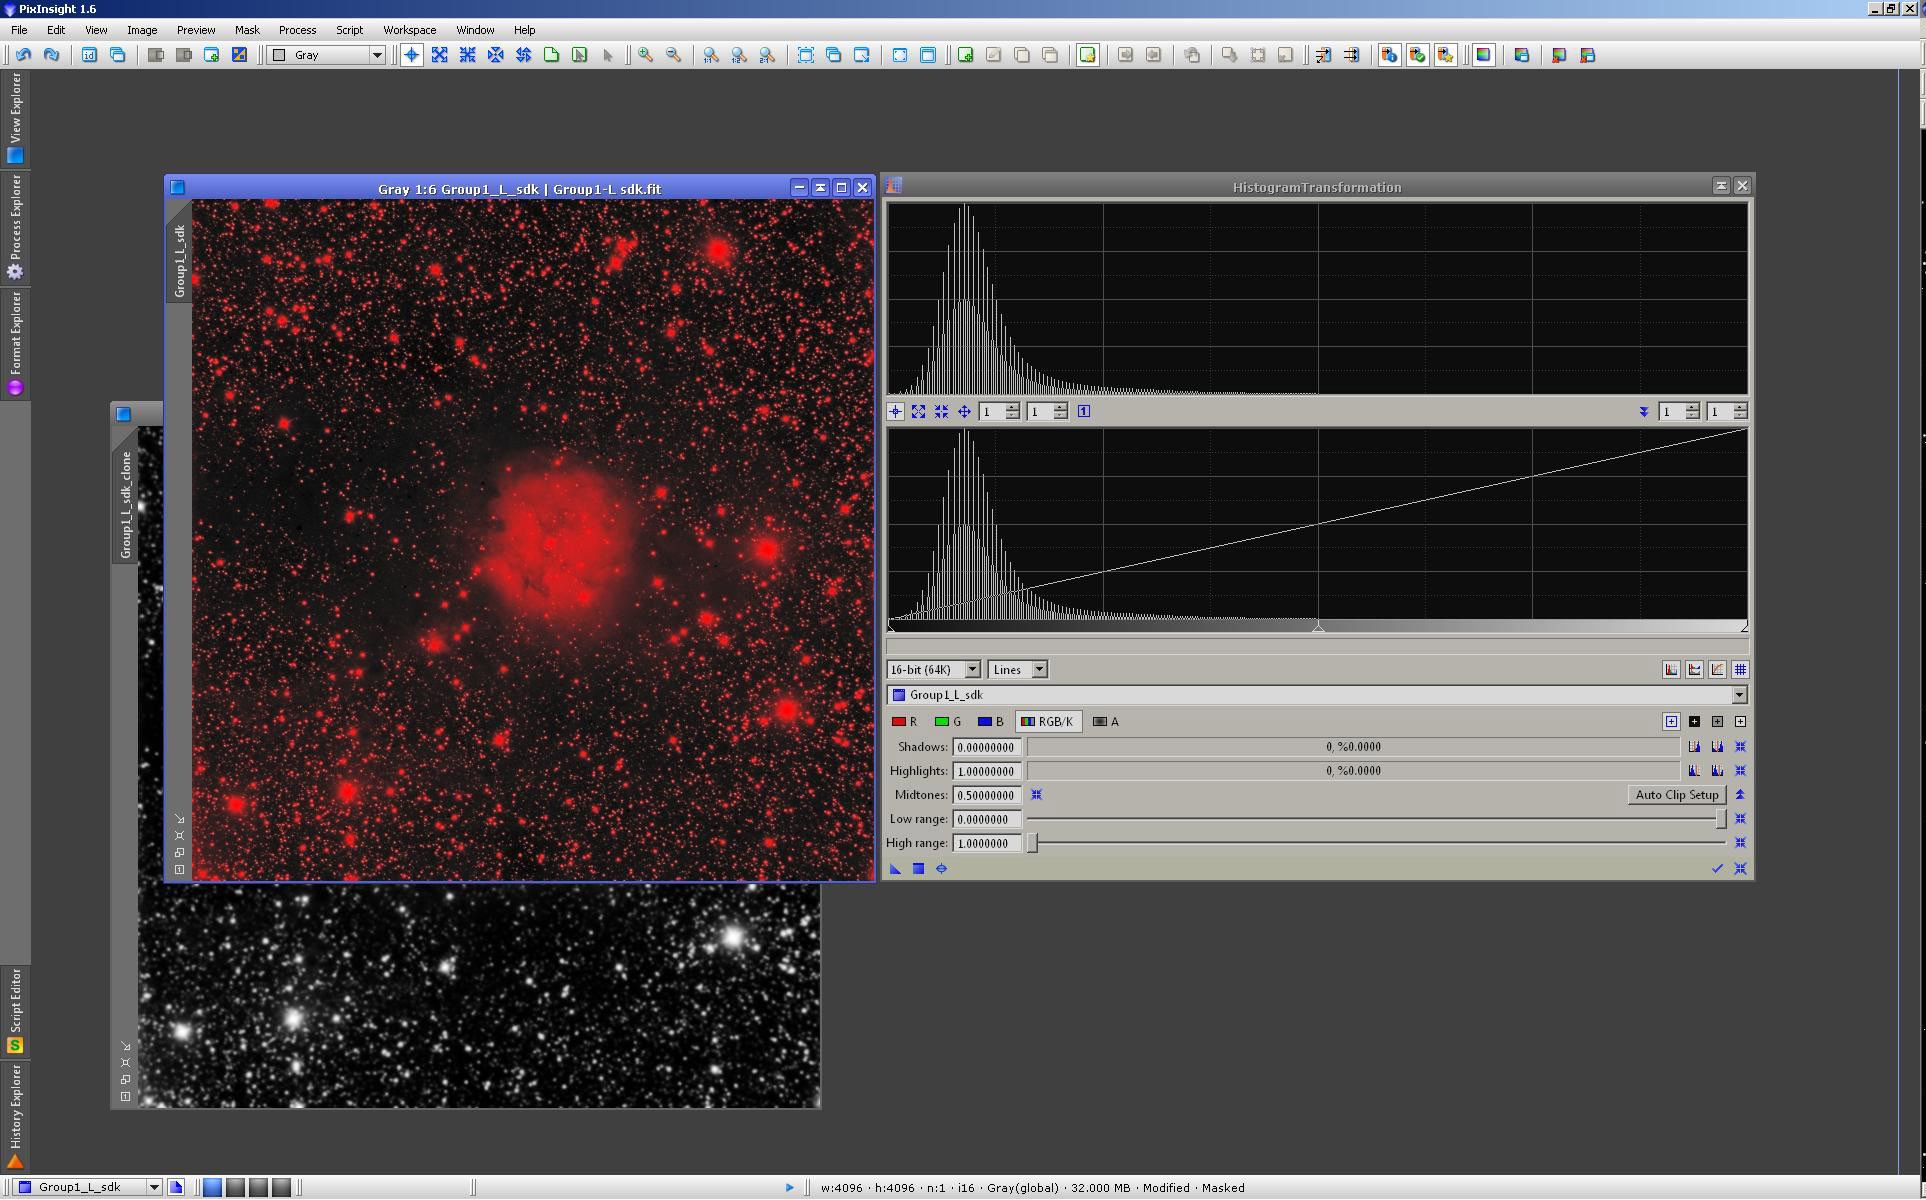Toggle show MTF curve button
The height and width of the screenshot is (1200, 1926).
click(x=1717, y=670)
